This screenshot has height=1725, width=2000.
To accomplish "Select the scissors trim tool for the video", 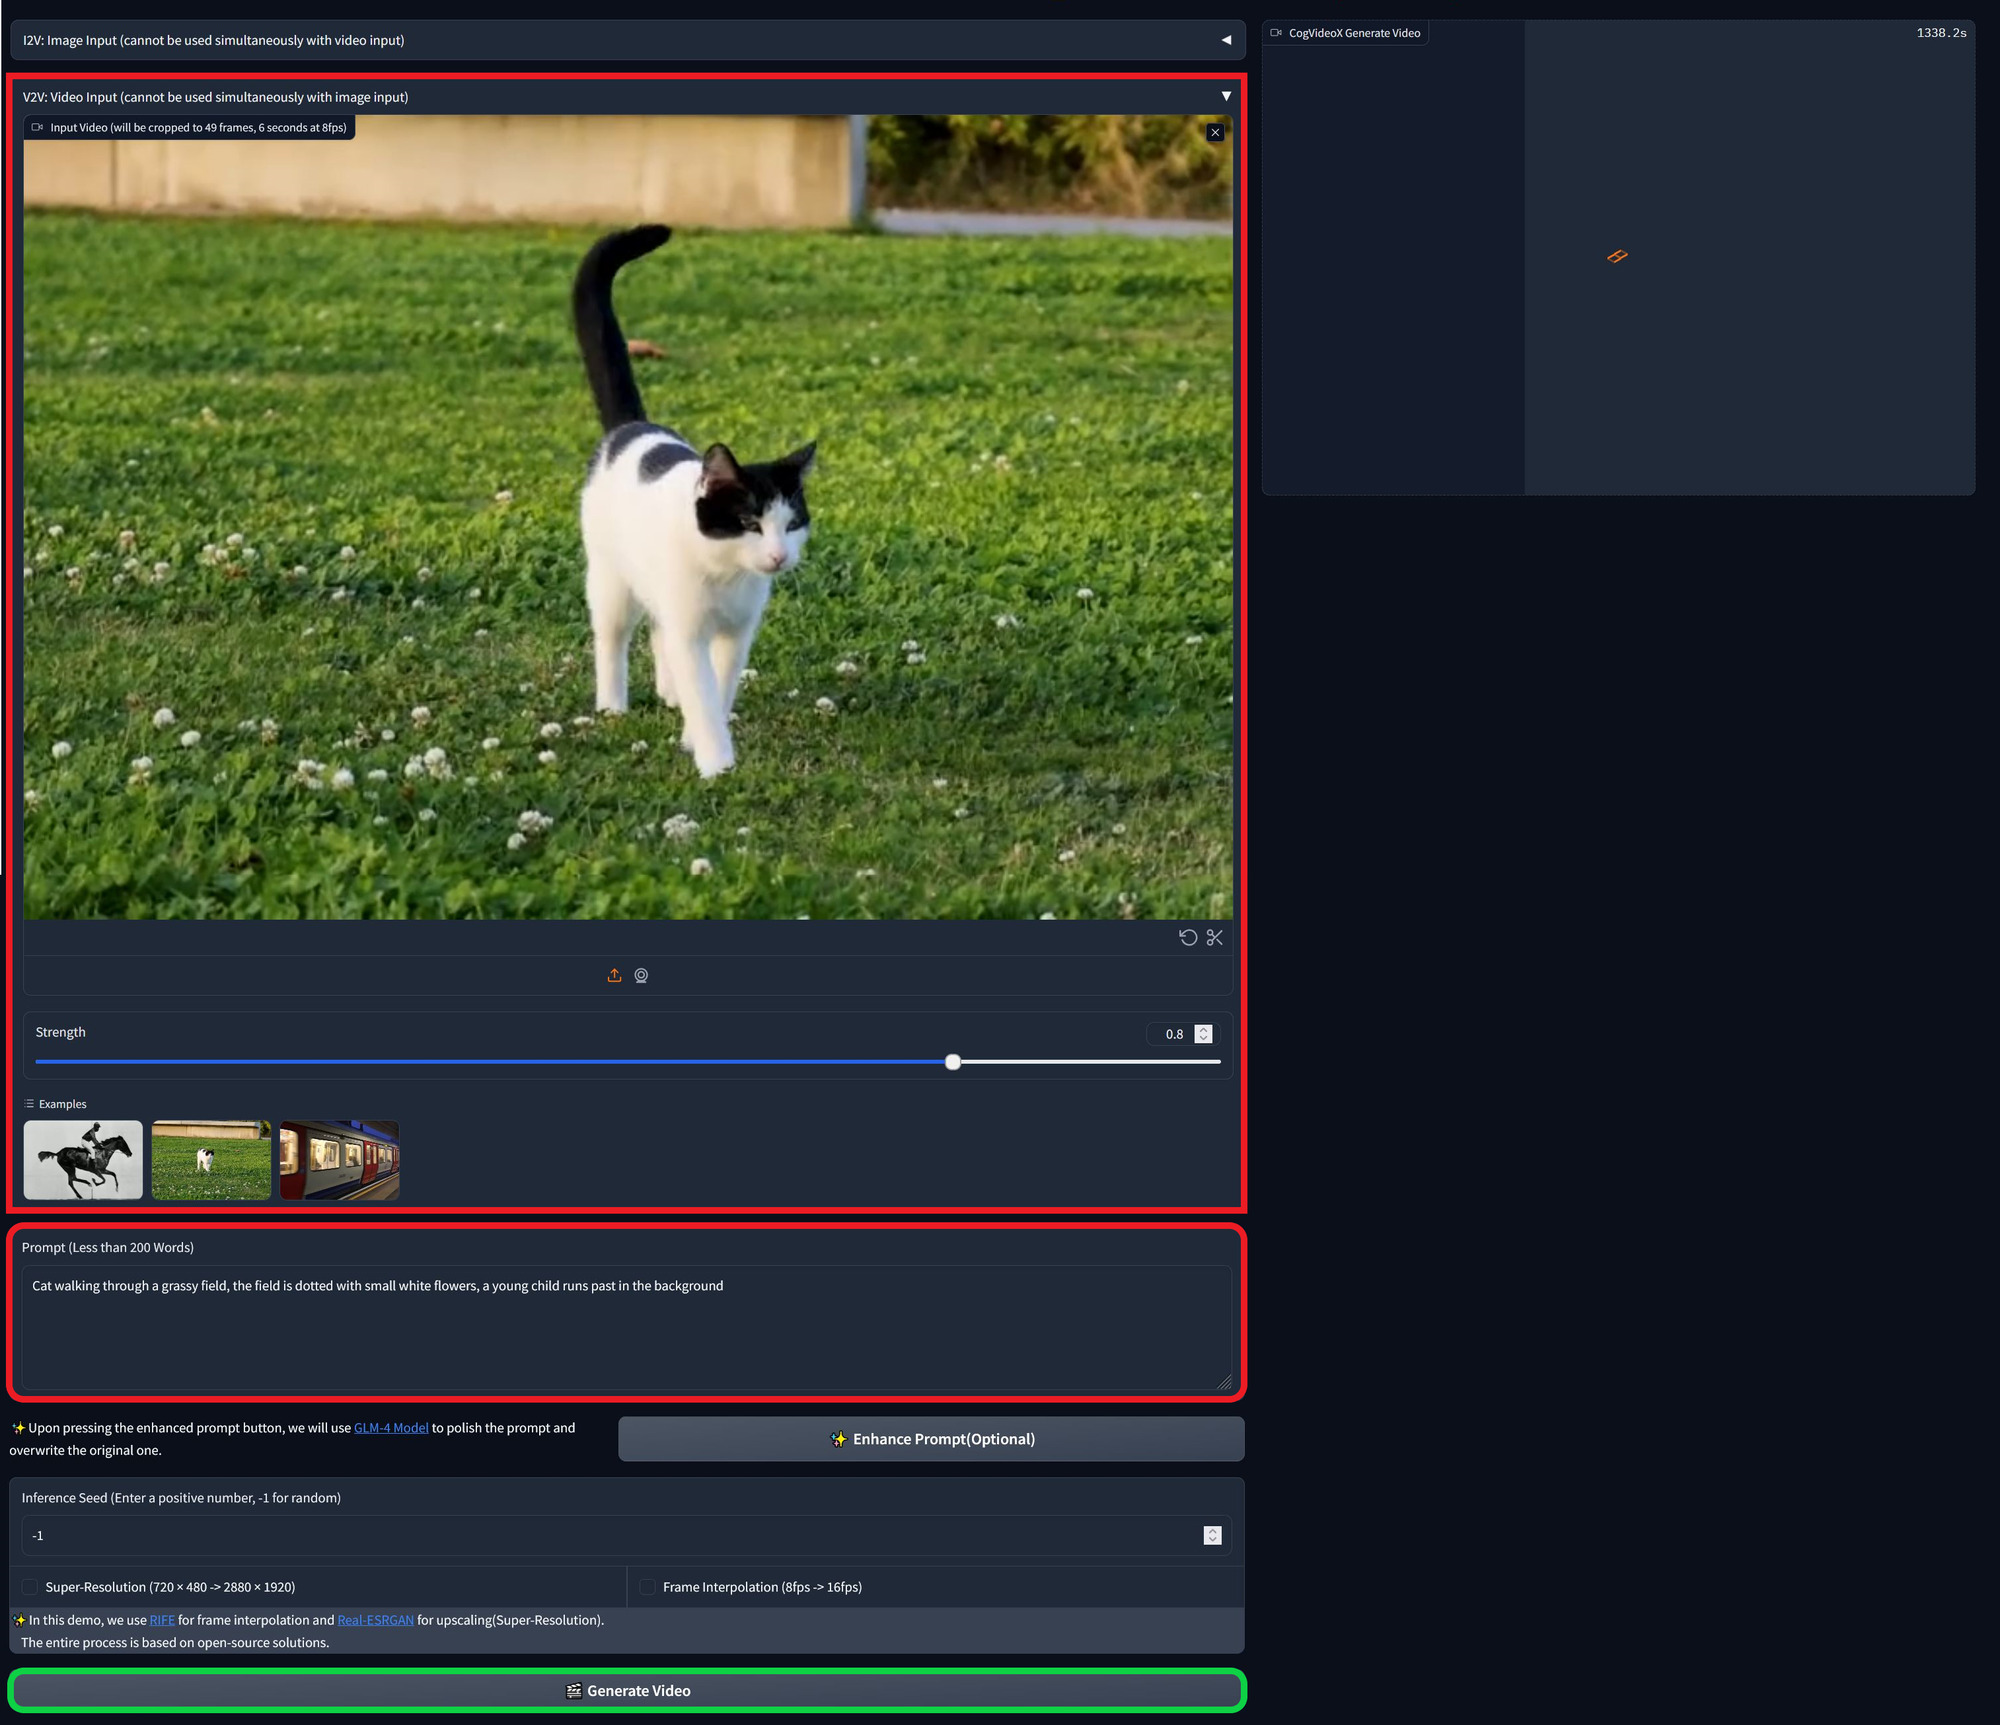I will [1214, 937].
